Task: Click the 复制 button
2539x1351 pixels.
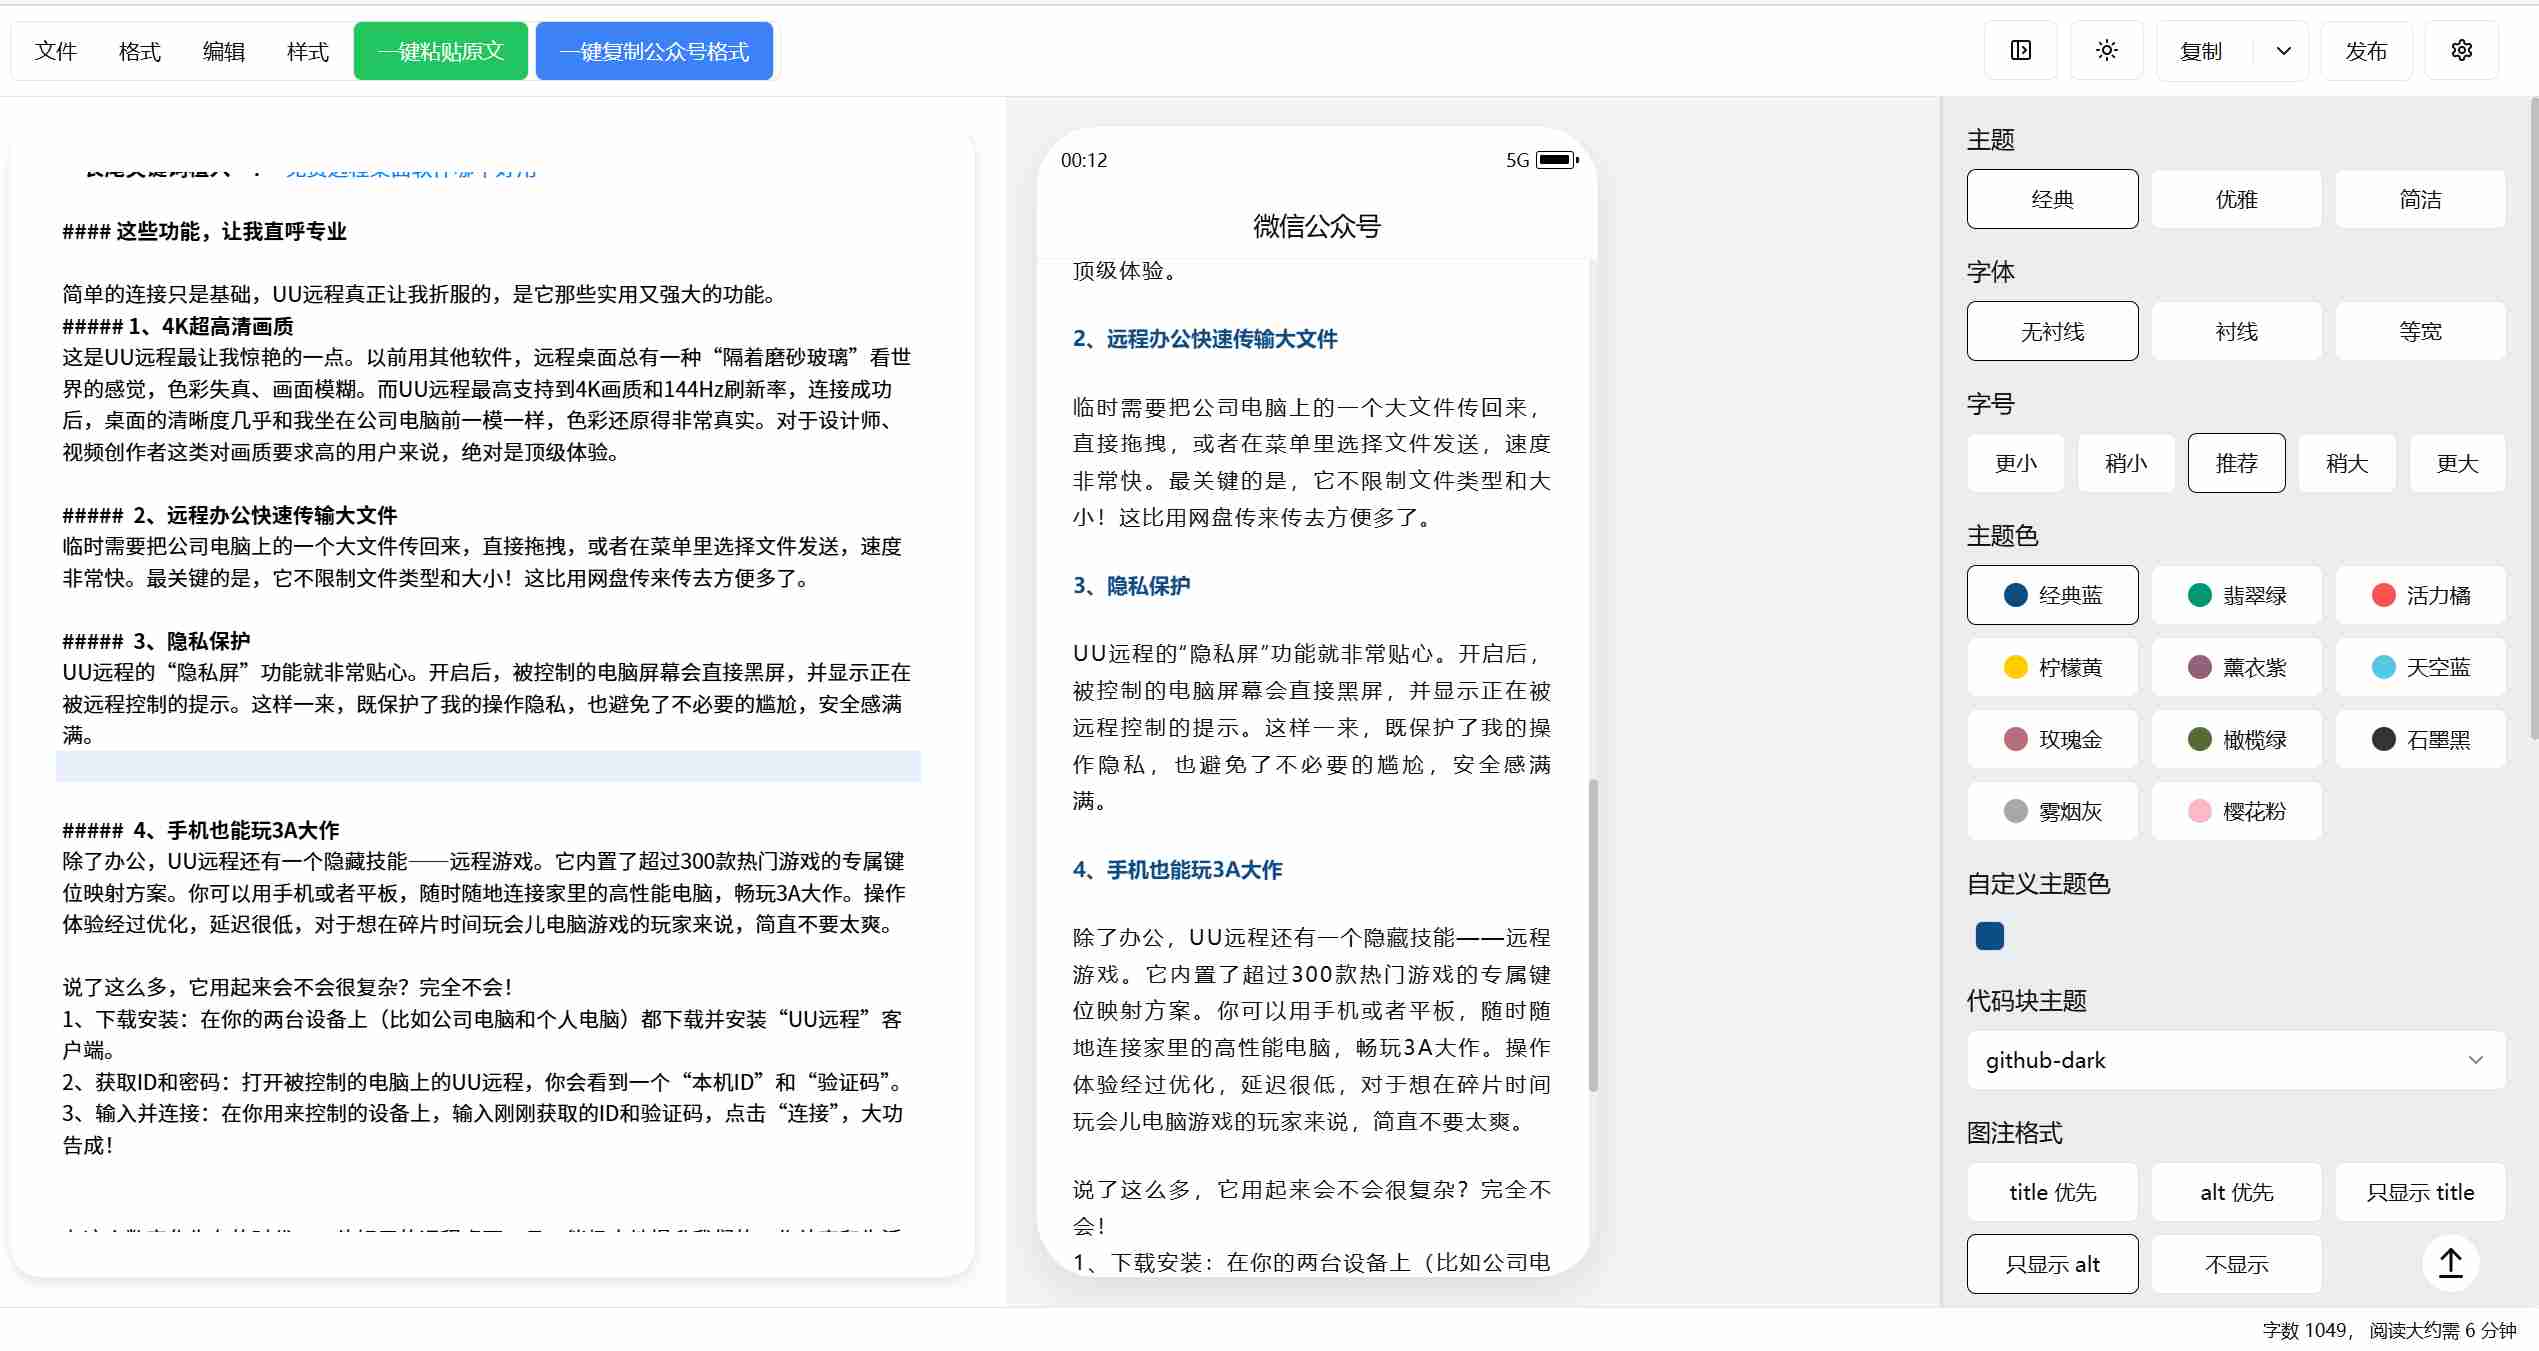Action: [x=2201, y=50]
